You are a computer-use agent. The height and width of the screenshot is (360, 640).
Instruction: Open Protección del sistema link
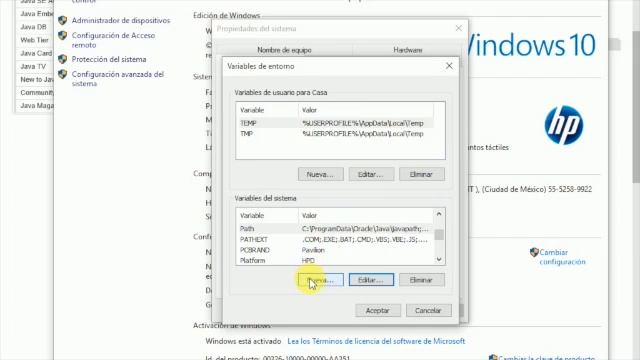pos(109,59)
